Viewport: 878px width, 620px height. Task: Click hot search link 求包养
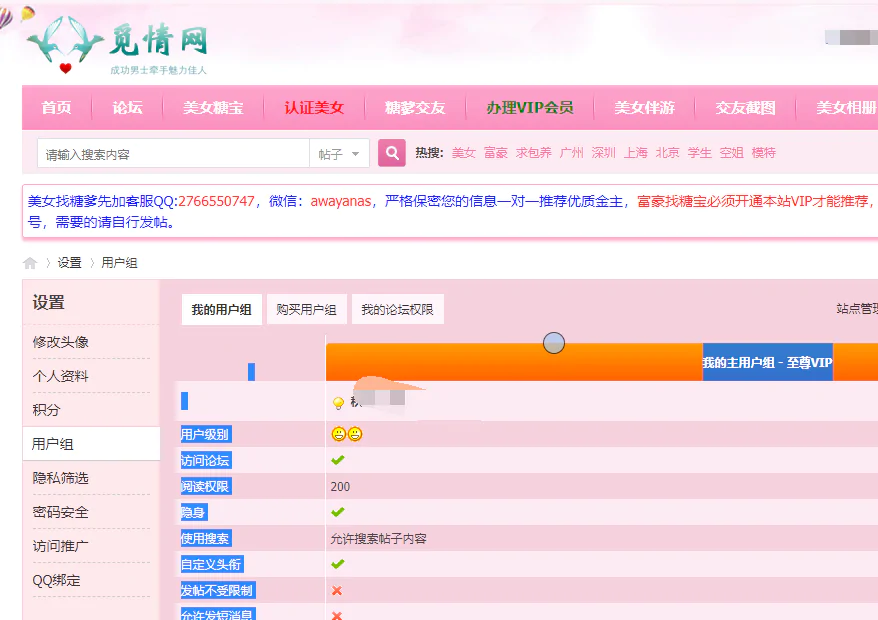point(534,153)
